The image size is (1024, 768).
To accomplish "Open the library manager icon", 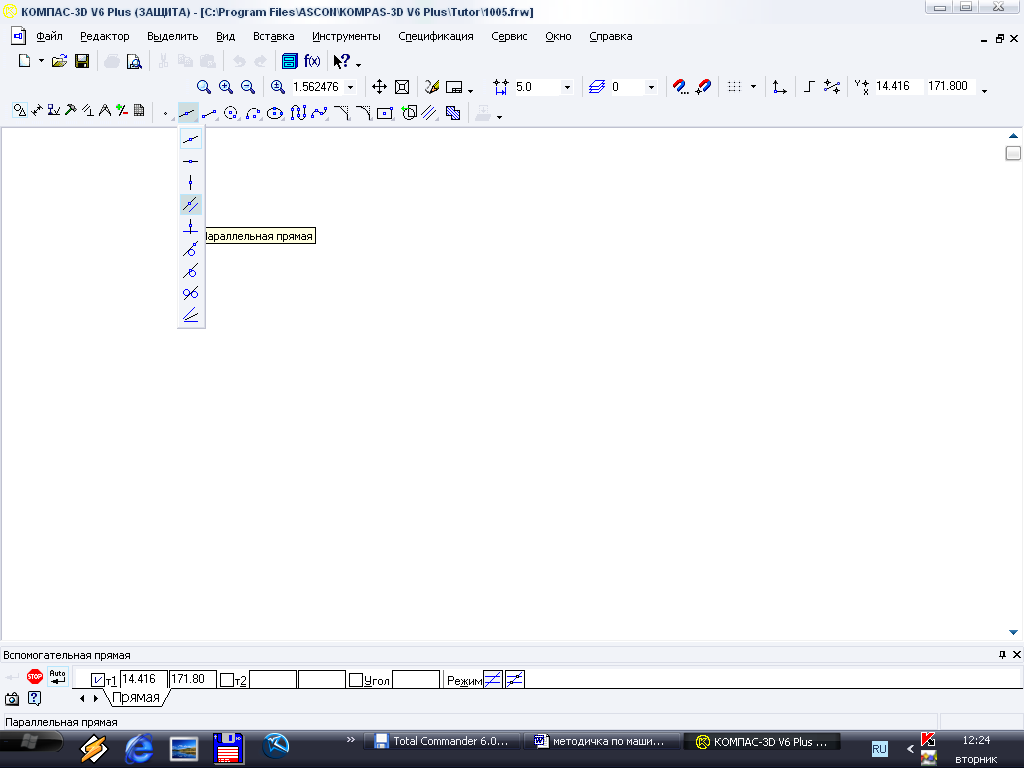I will [289, 61].
